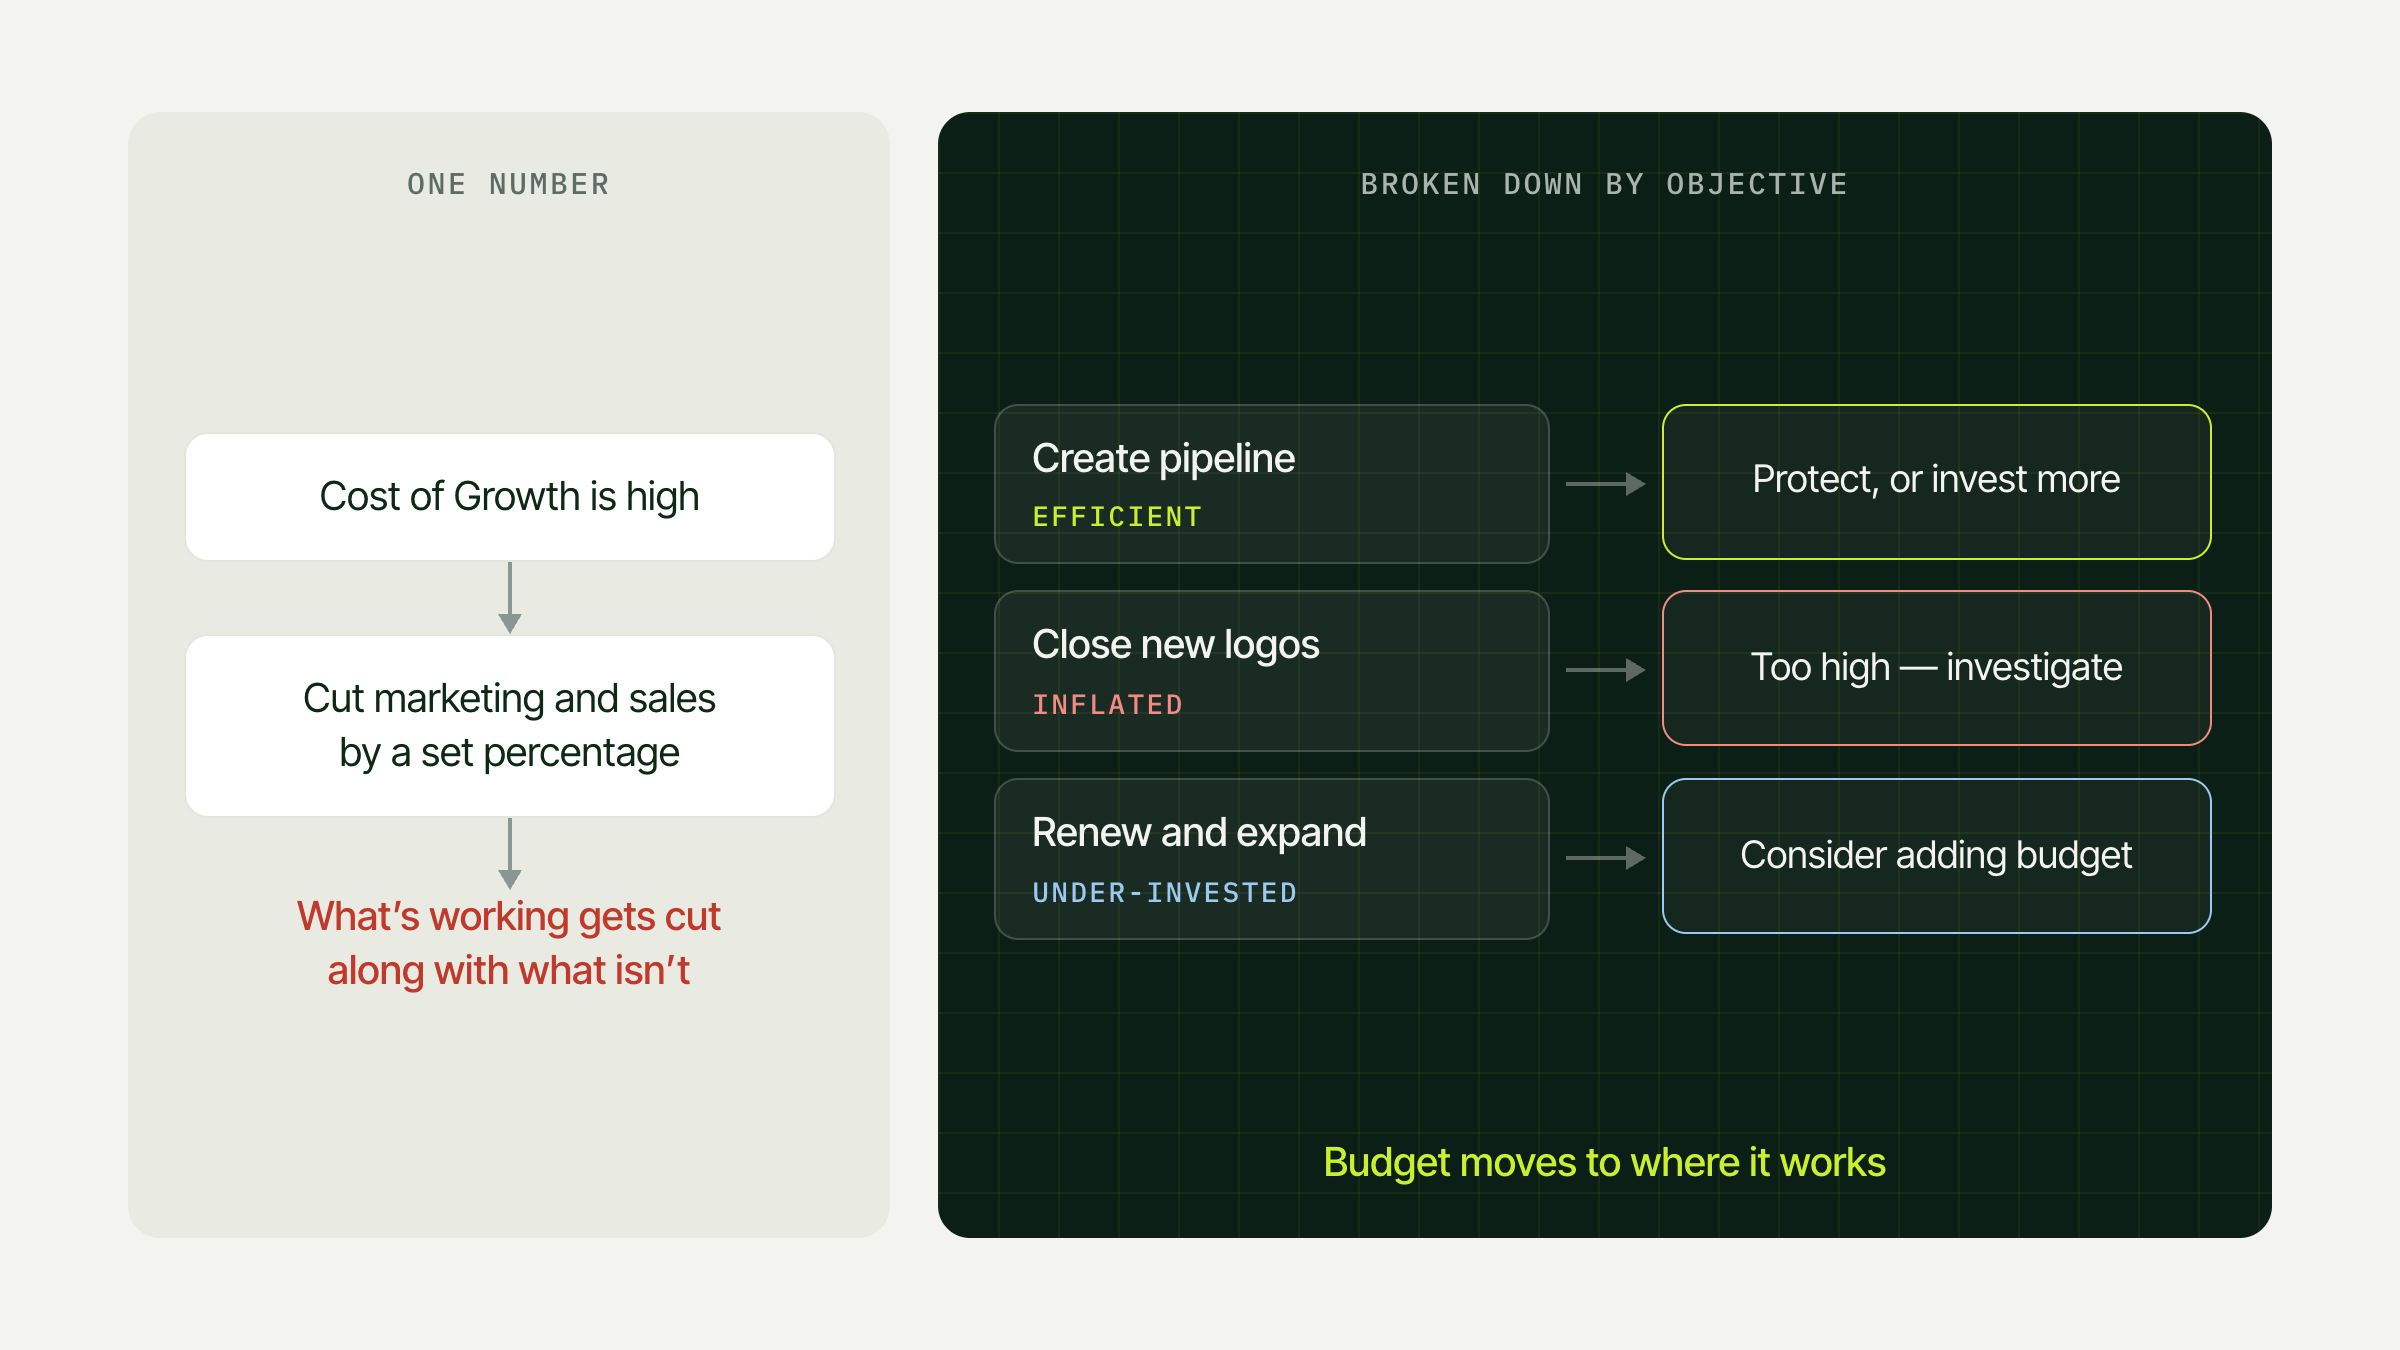The image size is (2400, 1350).
Task: Open the Create pipeline card
Action: (x=1272, y=484)
